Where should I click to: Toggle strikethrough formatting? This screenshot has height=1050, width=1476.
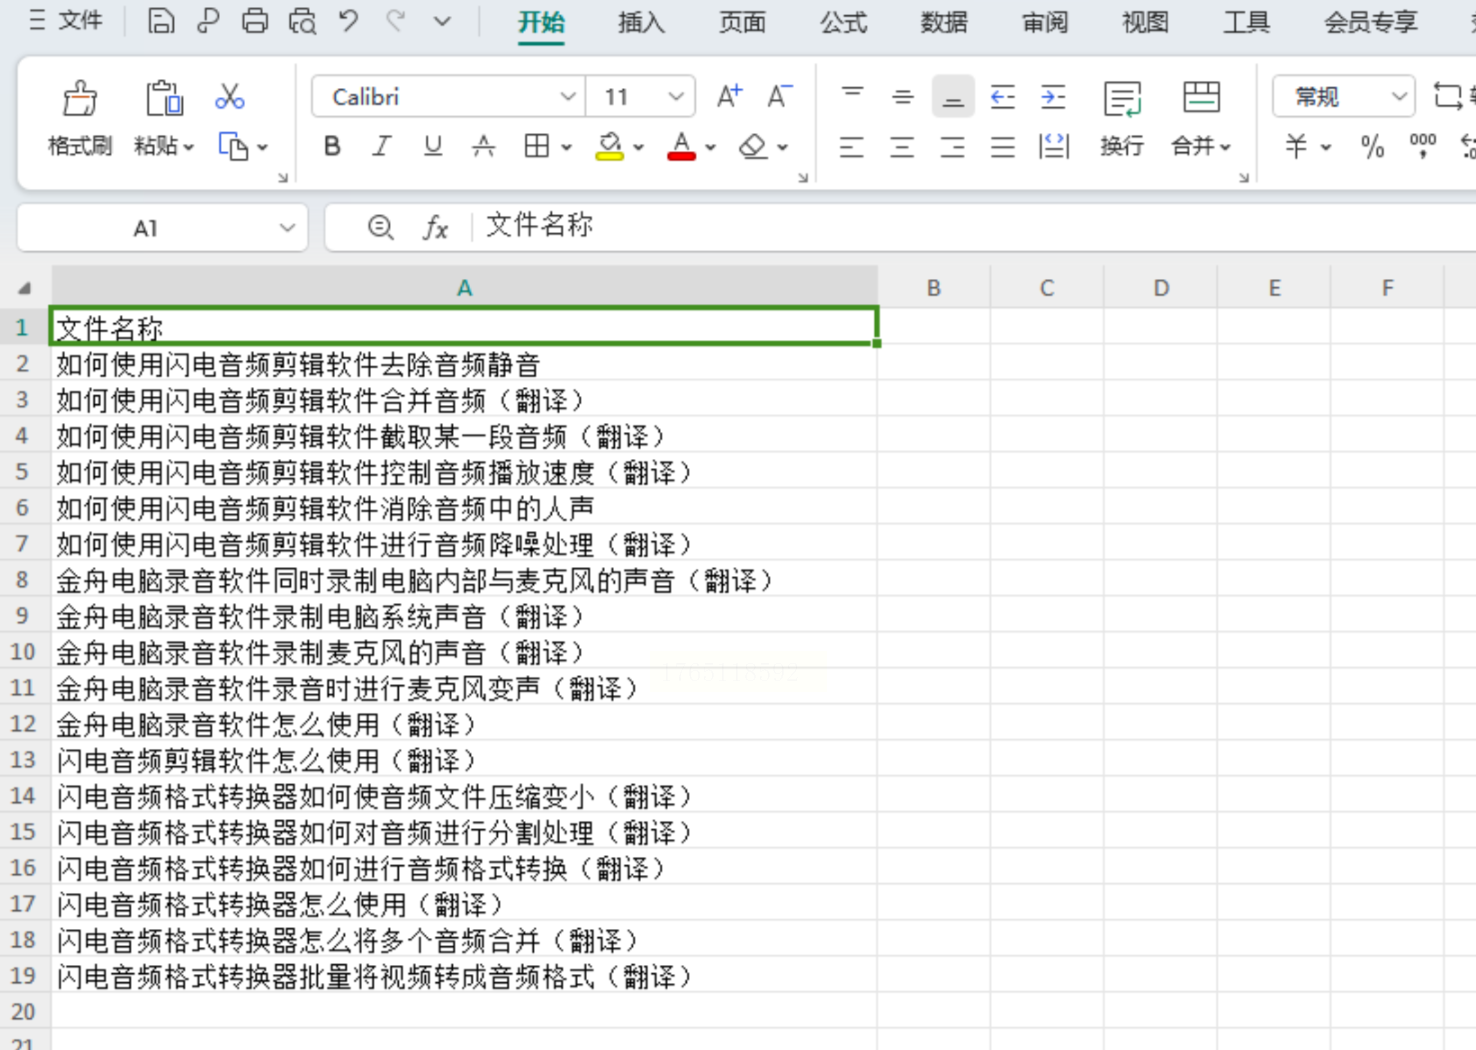pos(484,147)
